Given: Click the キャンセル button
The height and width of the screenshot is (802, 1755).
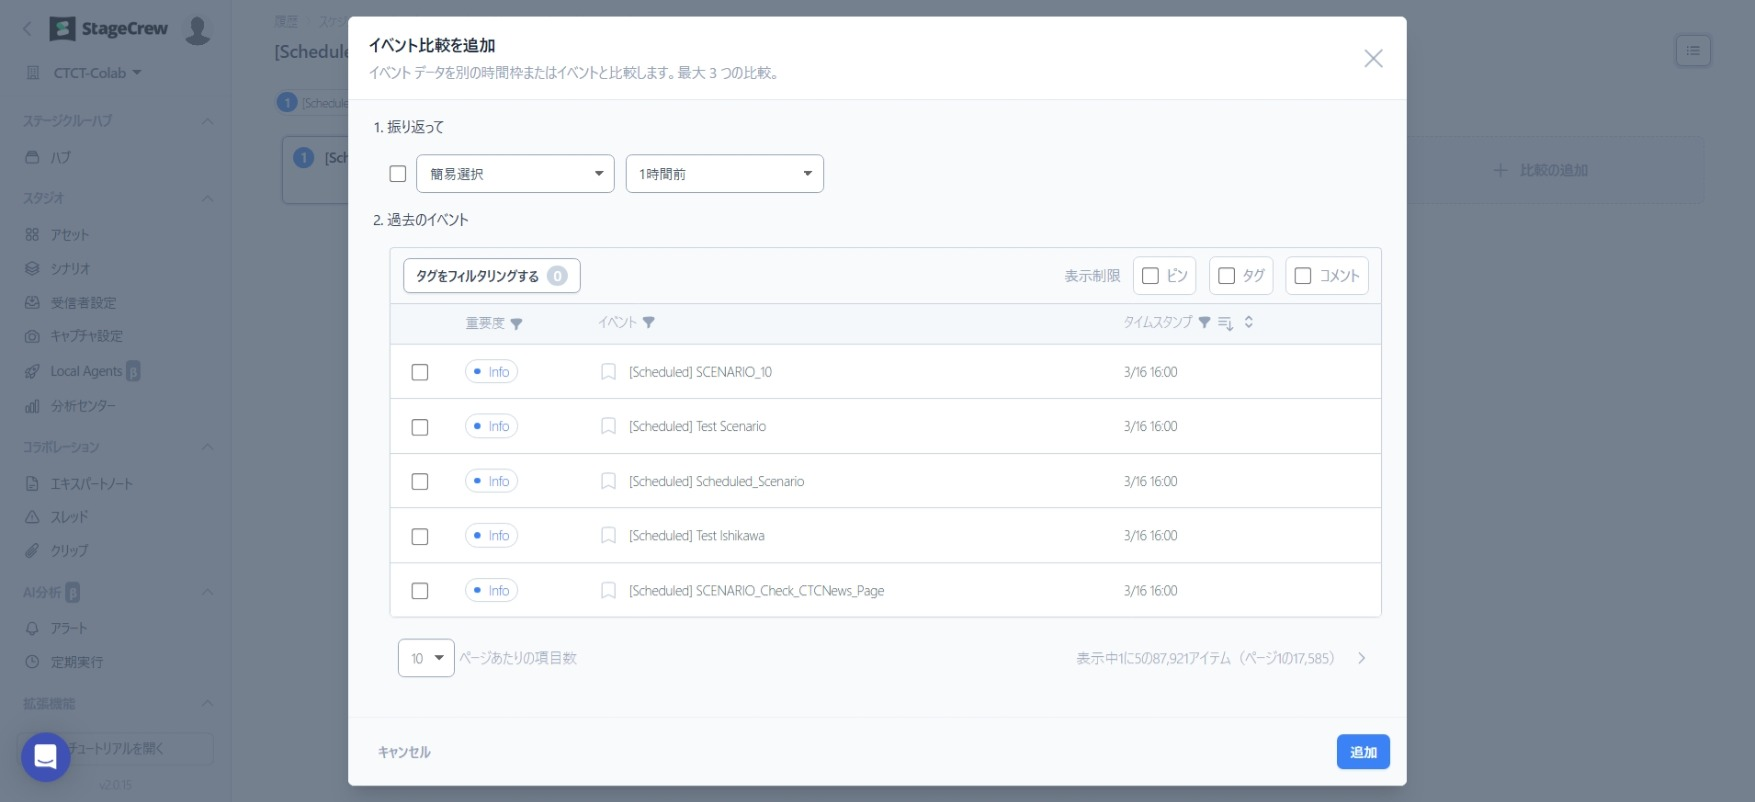Looking at the screenshot, I should point(404,752).
